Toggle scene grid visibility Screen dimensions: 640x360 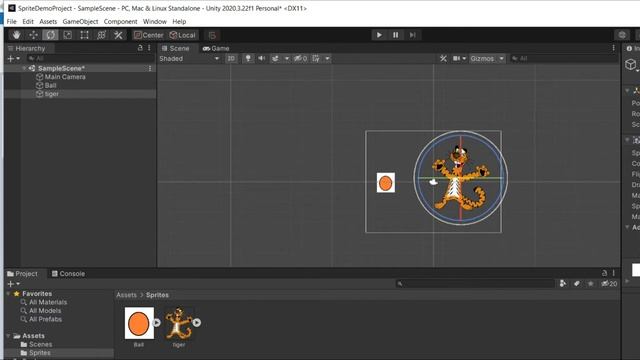pyautogui.click(x=316, y=59)
